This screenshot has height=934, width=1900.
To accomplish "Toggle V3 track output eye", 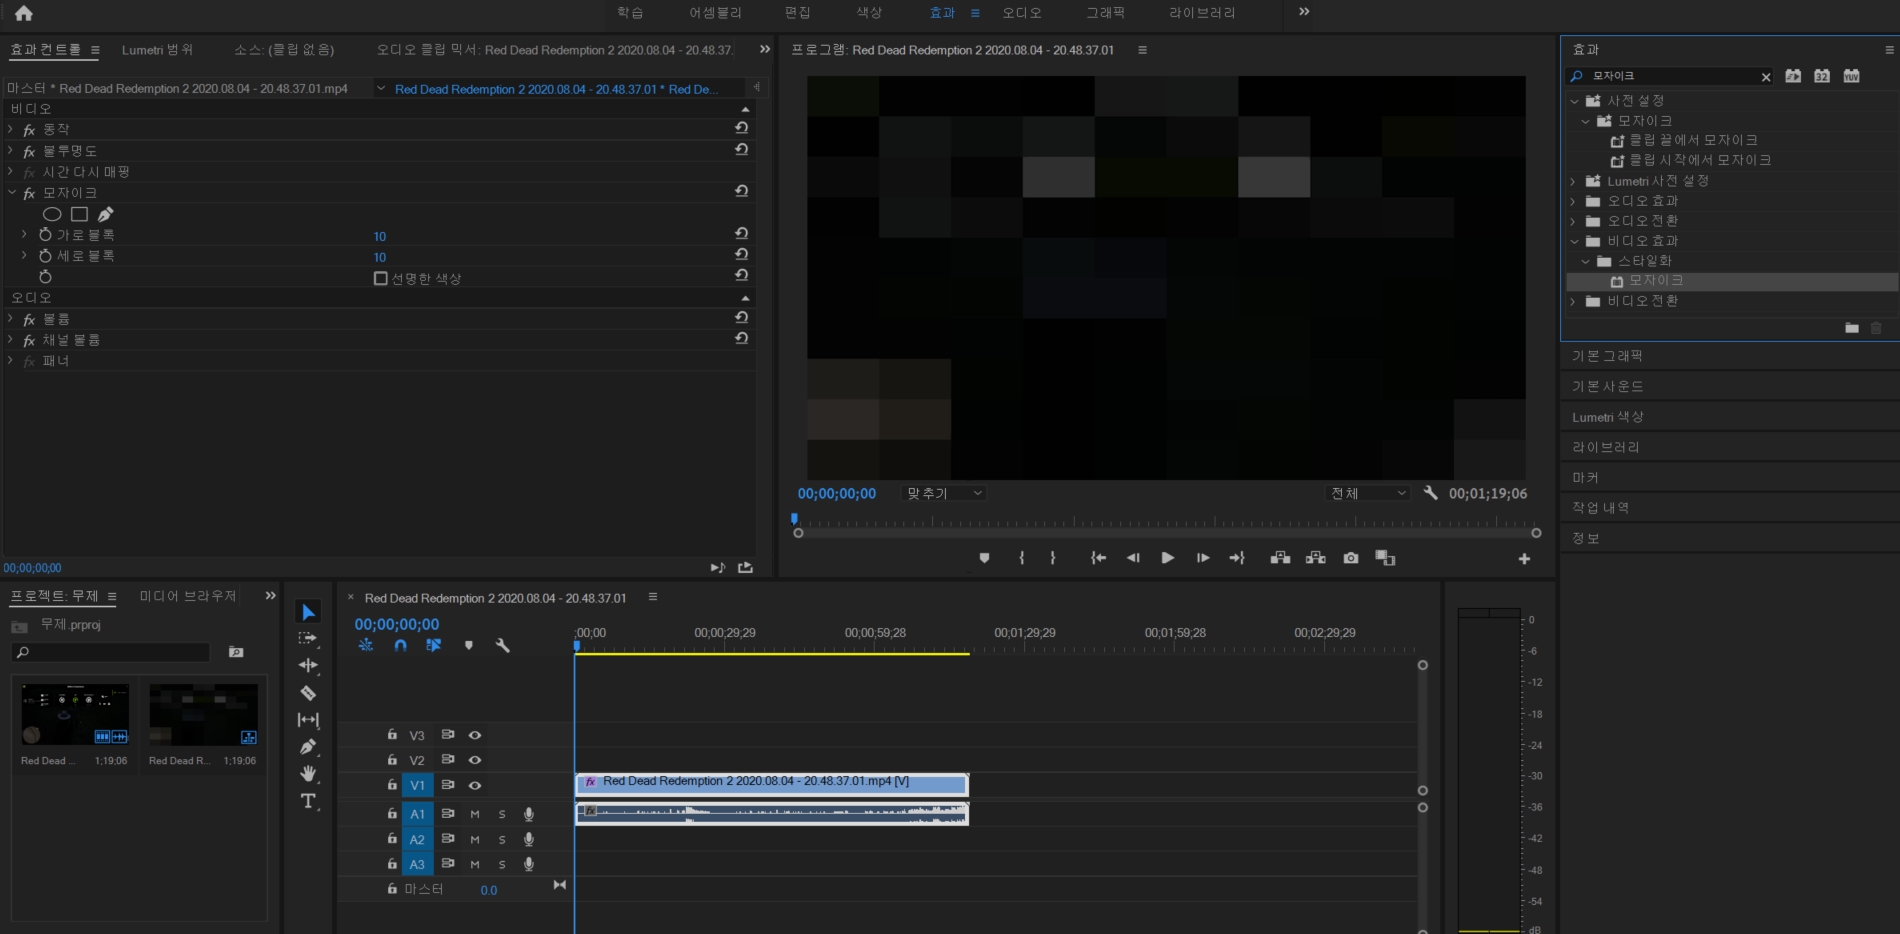I will 475,735.
